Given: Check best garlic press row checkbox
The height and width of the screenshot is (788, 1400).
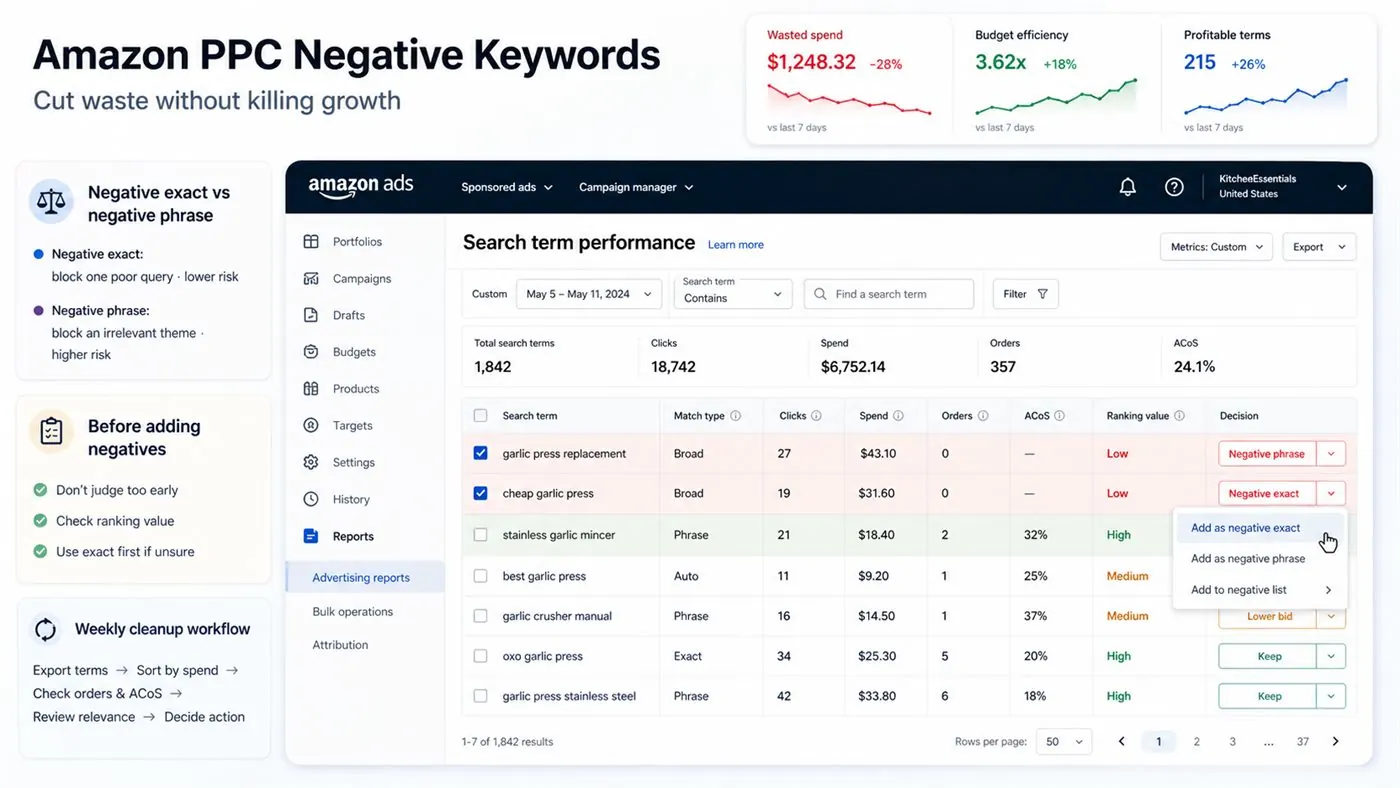Looking at the screenshot, I should [x=480, y=576].
